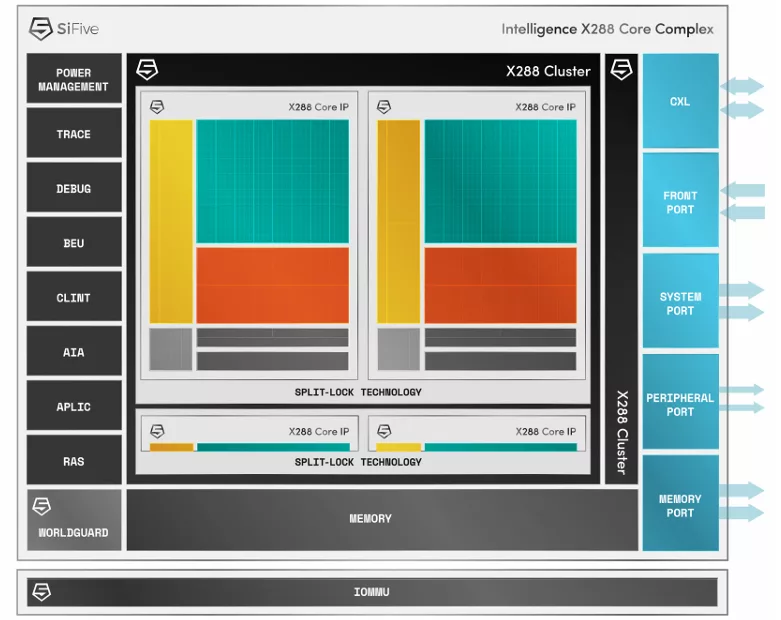The image size is (781, 620).
Task: Click the SiFive icon in the IOMMU bar
Action: (x=41, y=592)
